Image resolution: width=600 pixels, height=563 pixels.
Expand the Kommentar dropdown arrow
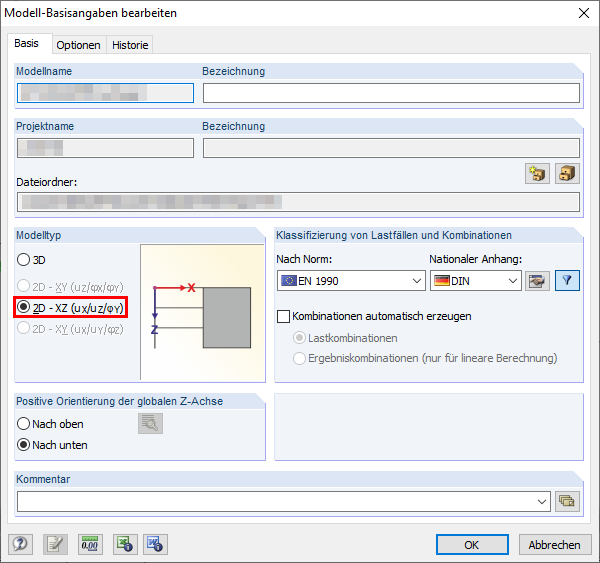click(x=542, y=501)
